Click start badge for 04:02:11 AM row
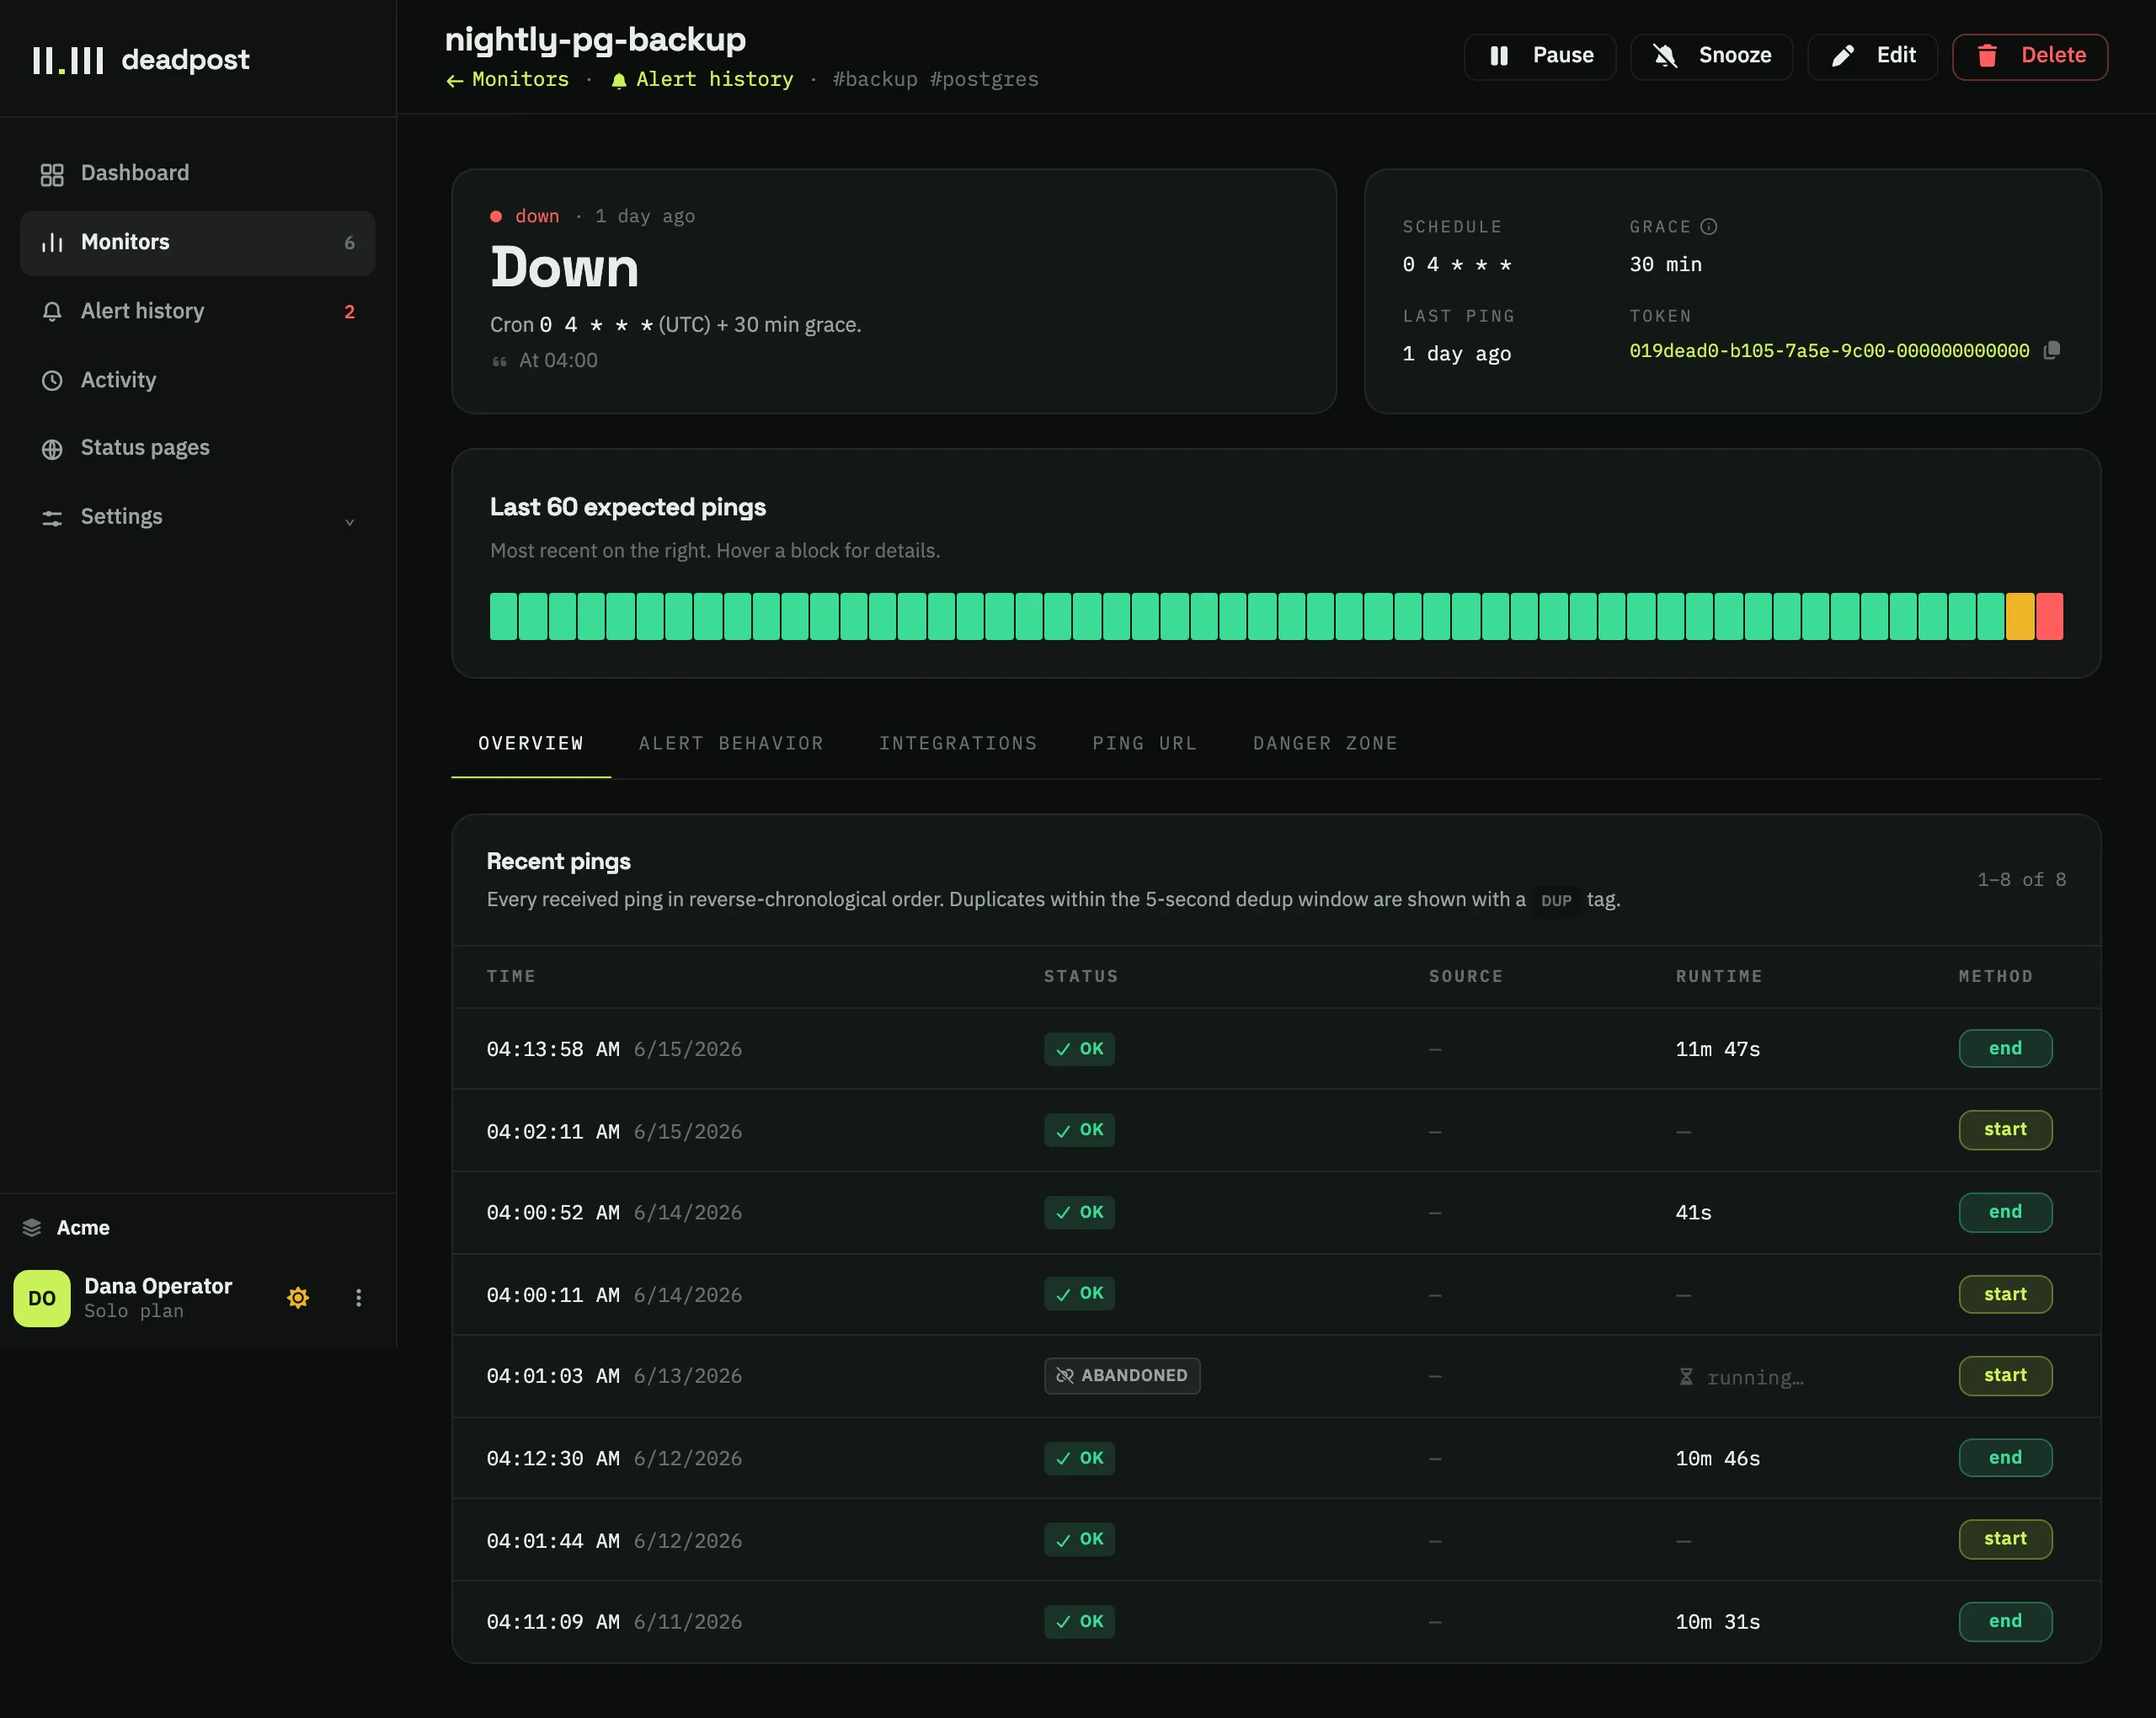The width and height of the screenshot is (2156, 1718). click(x=2005, y=1130)
